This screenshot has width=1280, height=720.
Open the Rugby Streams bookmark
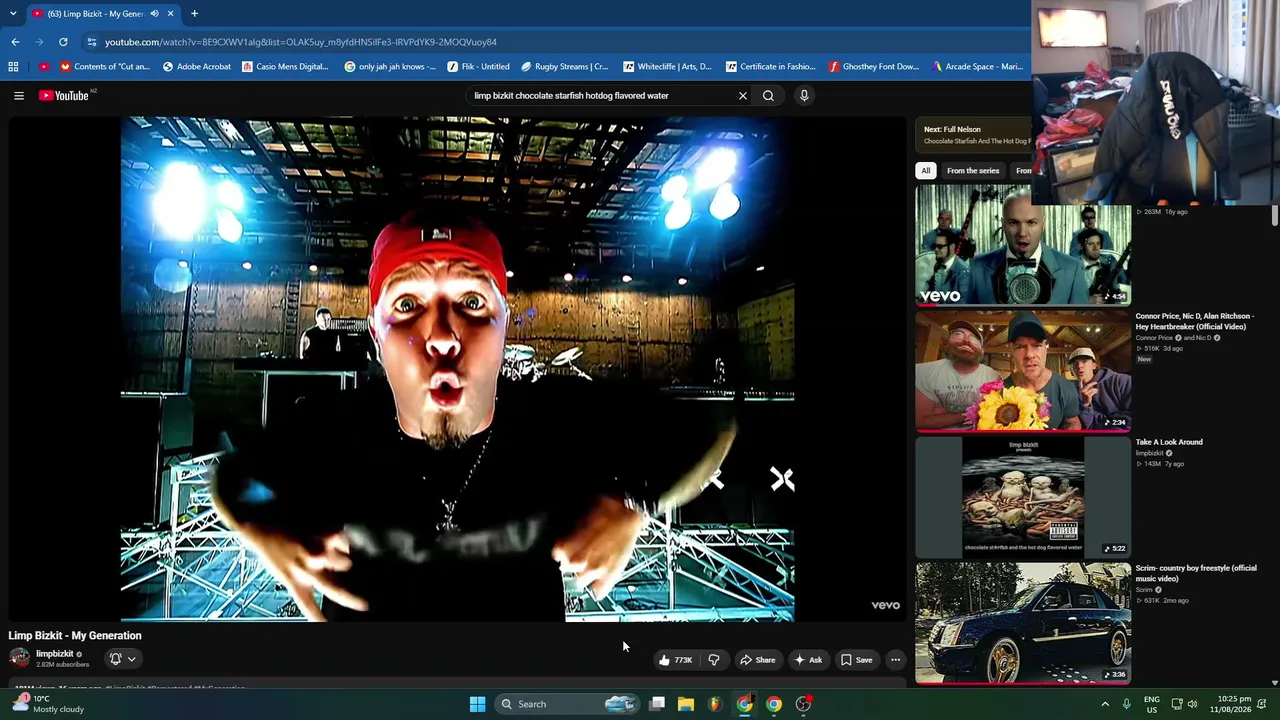tap(564, 67)
